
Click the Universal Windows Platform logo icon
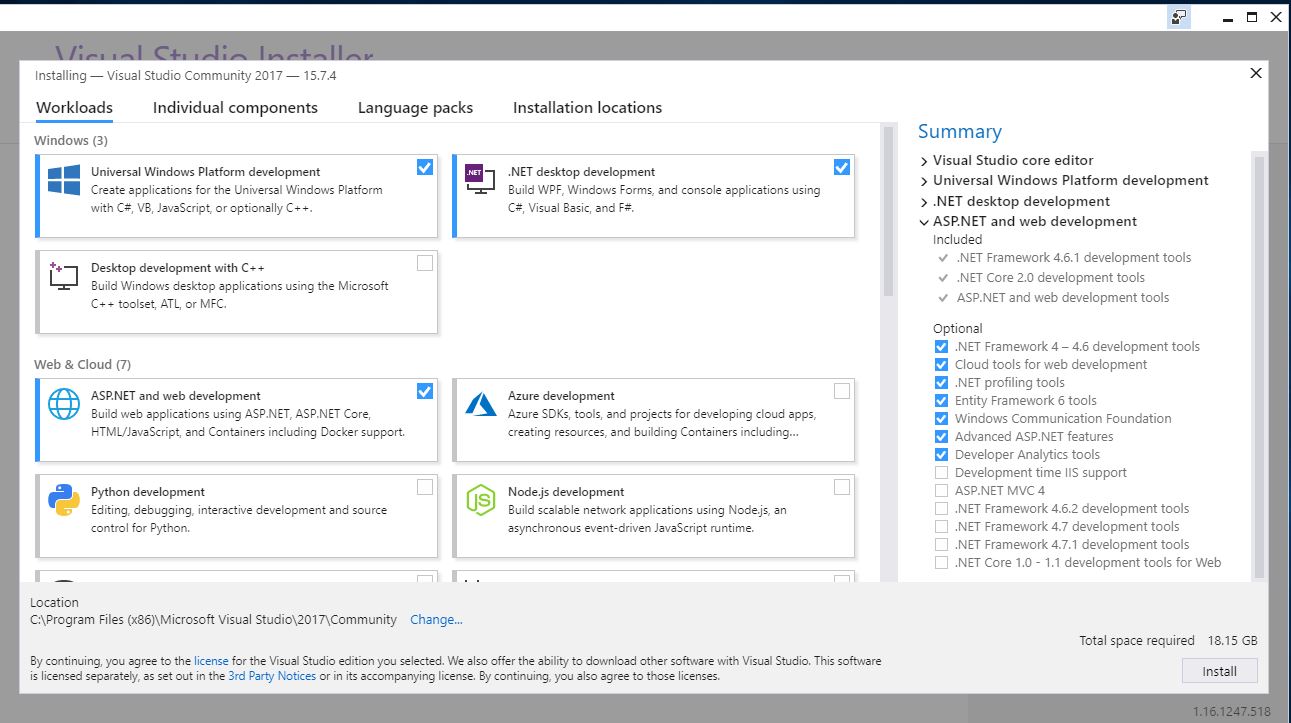click(x=64, y=180)
